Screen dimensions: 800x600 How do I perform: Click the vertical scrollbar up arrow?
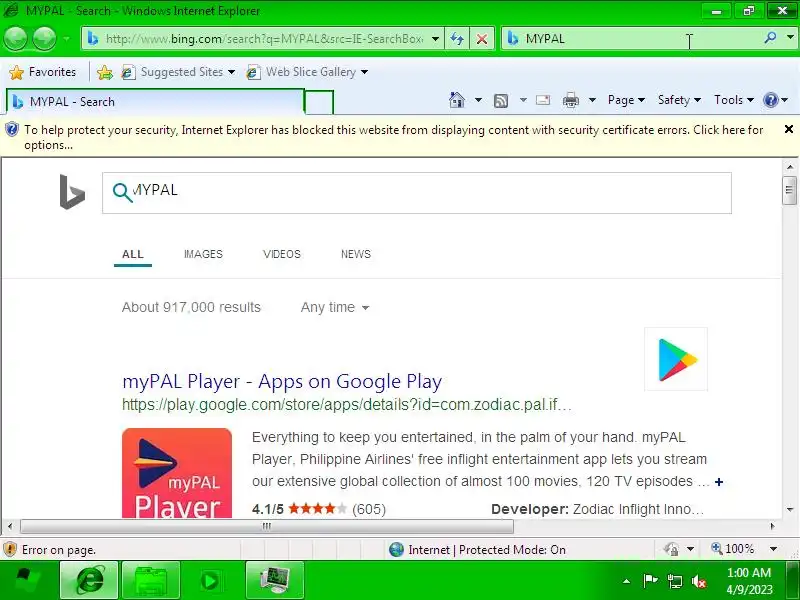[790, 167]
